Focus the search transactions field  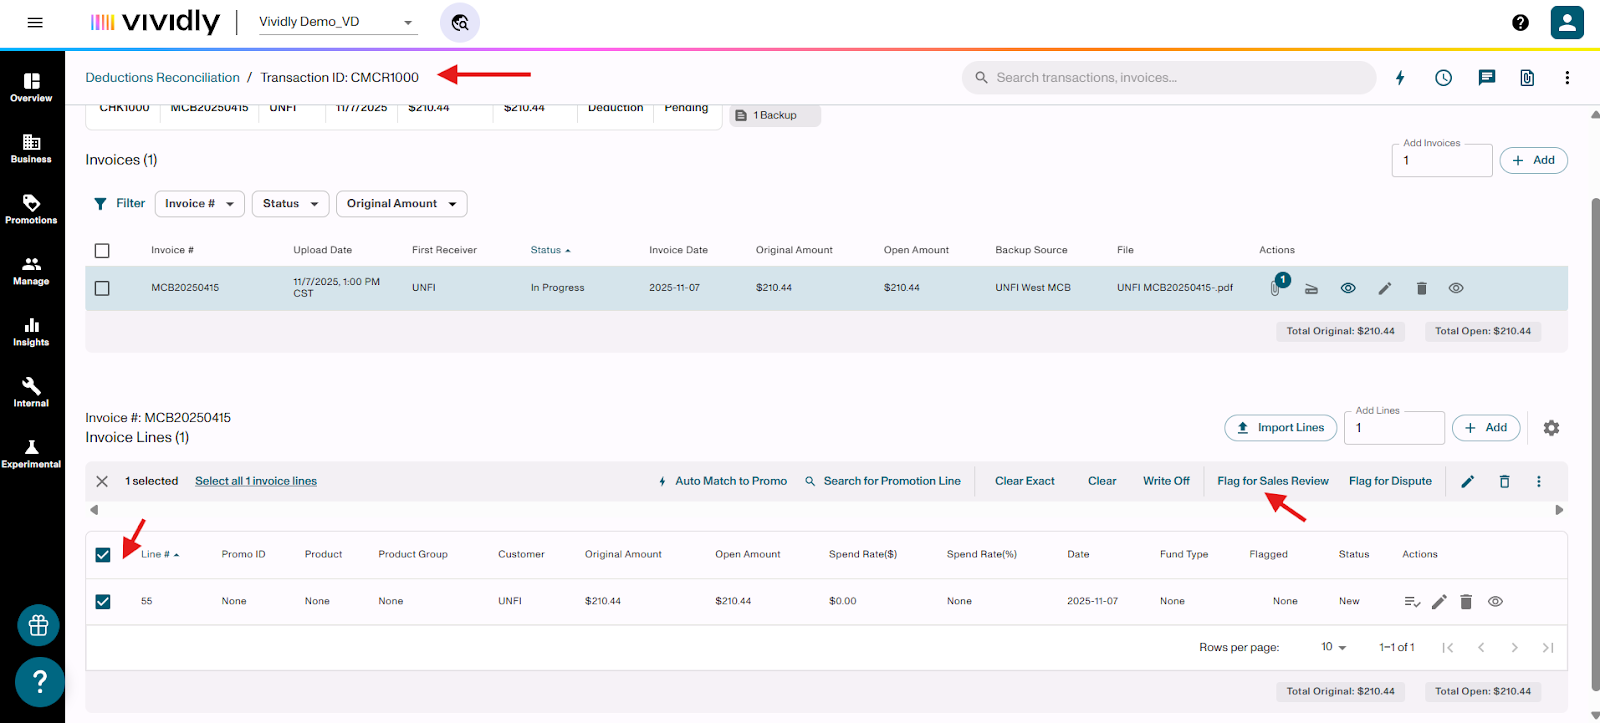pyautogui.click(x=1170, y=78)
